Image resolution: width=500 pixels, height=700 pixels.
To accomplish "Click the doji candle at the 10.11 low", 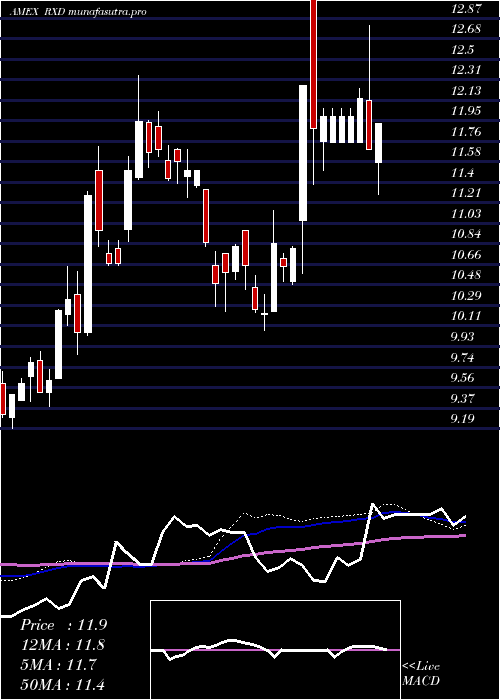I will tap(265, 314).
